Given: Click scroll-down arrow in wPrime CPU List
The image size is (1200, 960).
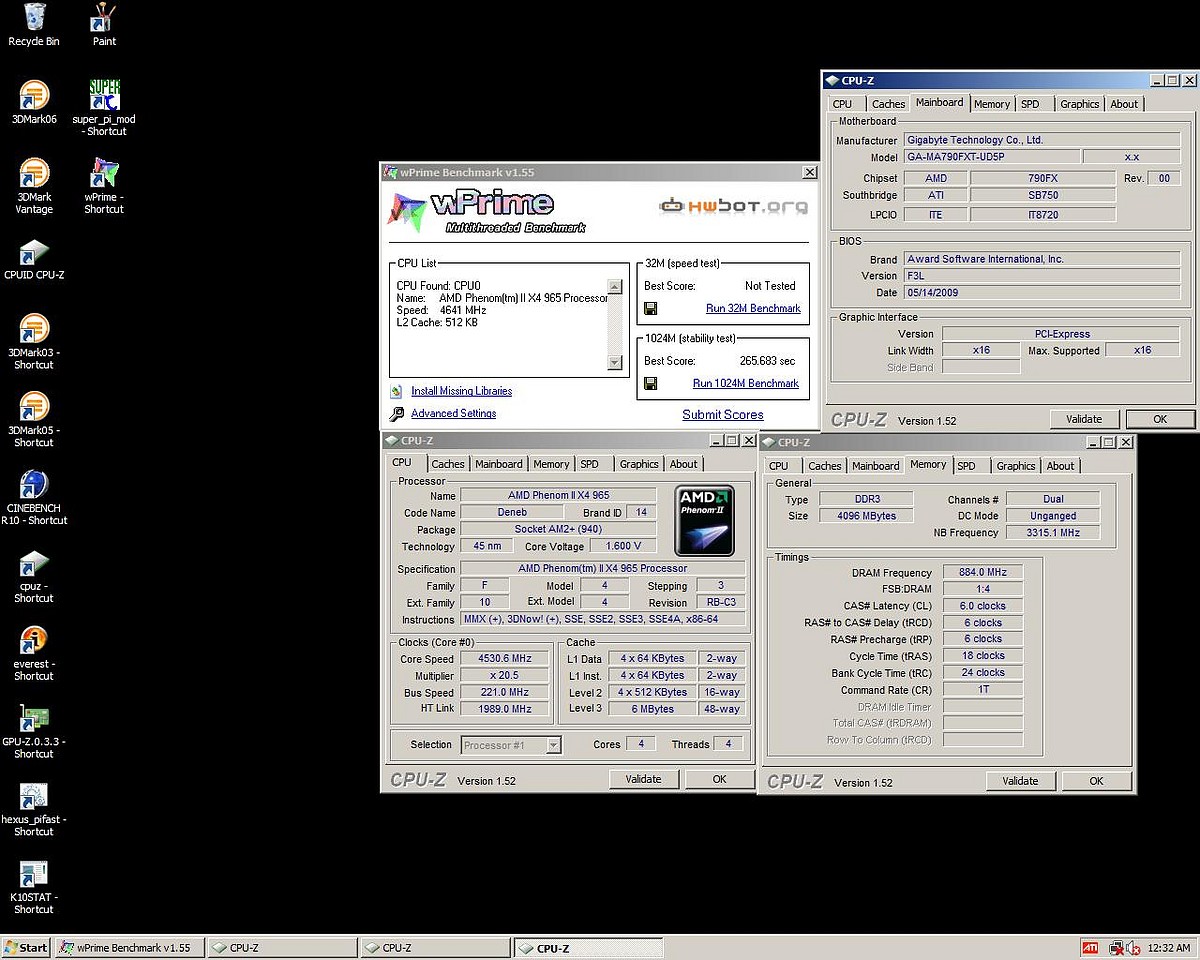Looking at the screenshot, I should [615, 363].
